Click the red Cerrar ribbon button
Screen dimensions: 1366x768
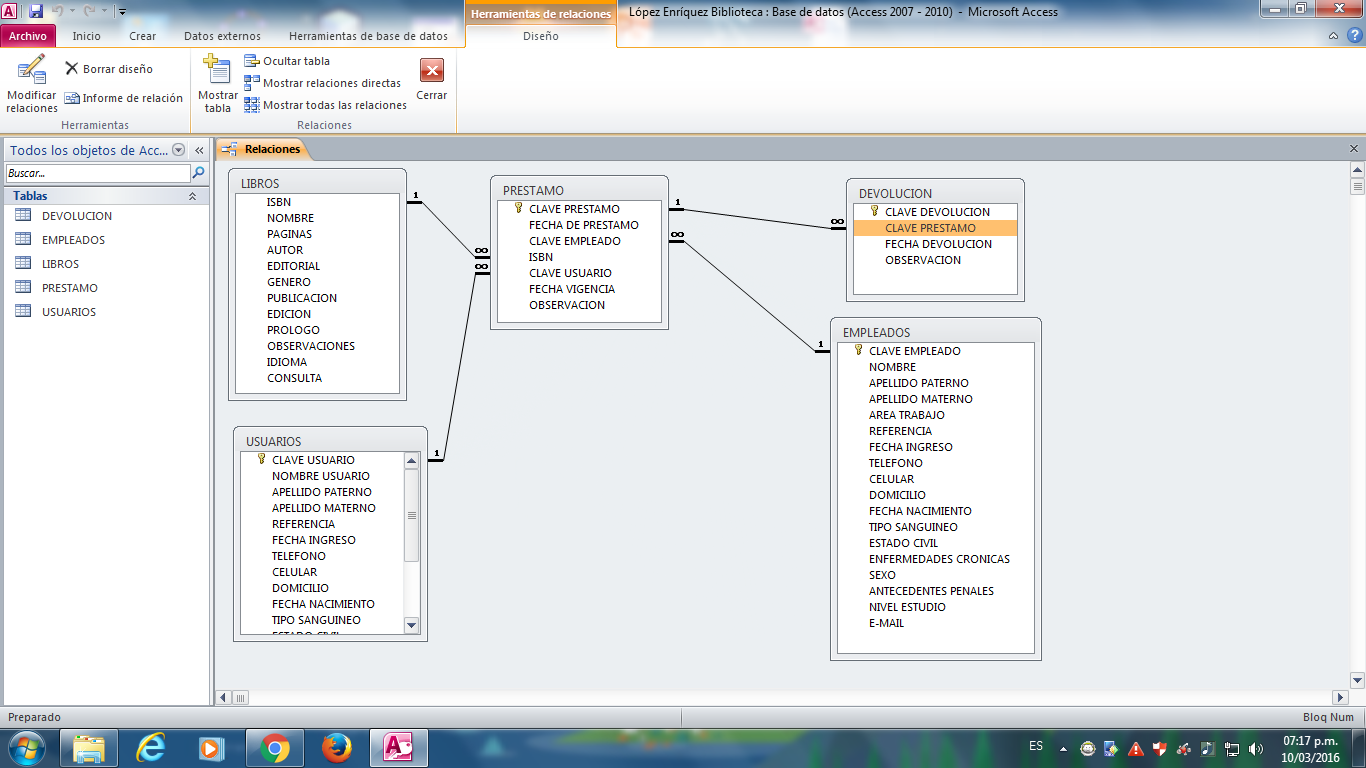tap(431, 70)
